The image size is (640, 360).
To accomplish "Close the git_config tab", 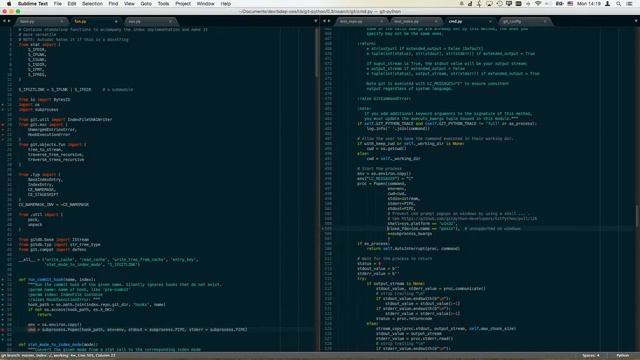I will pos(544,21).
